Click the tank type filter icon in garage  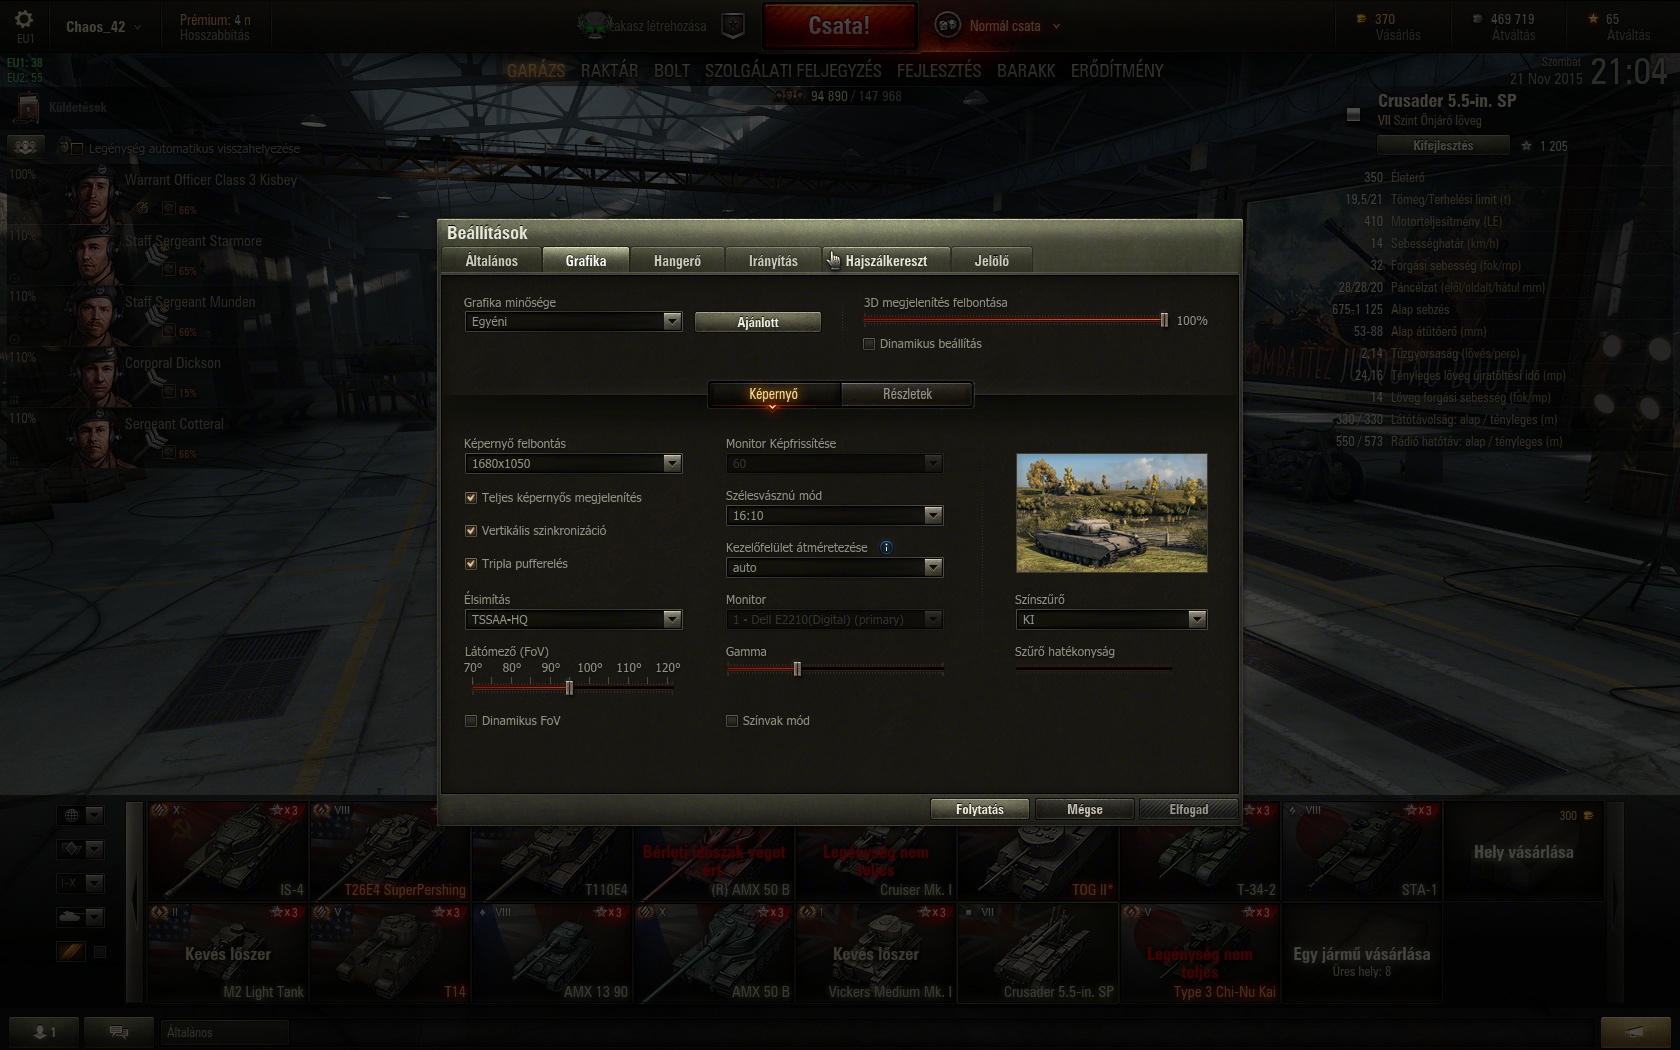71,916
